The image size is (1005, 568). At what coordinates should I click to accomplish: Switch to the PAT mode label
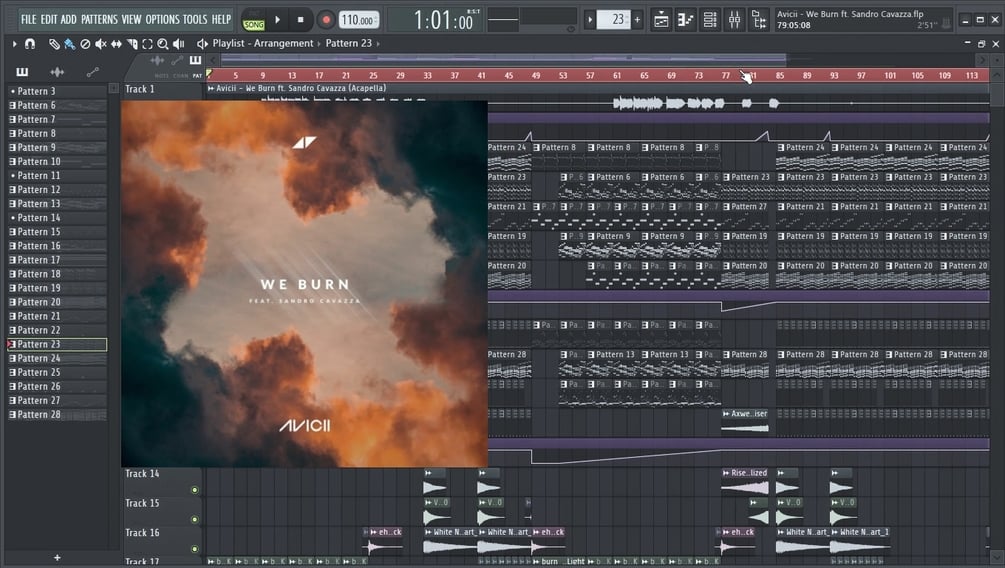(197, 76)
